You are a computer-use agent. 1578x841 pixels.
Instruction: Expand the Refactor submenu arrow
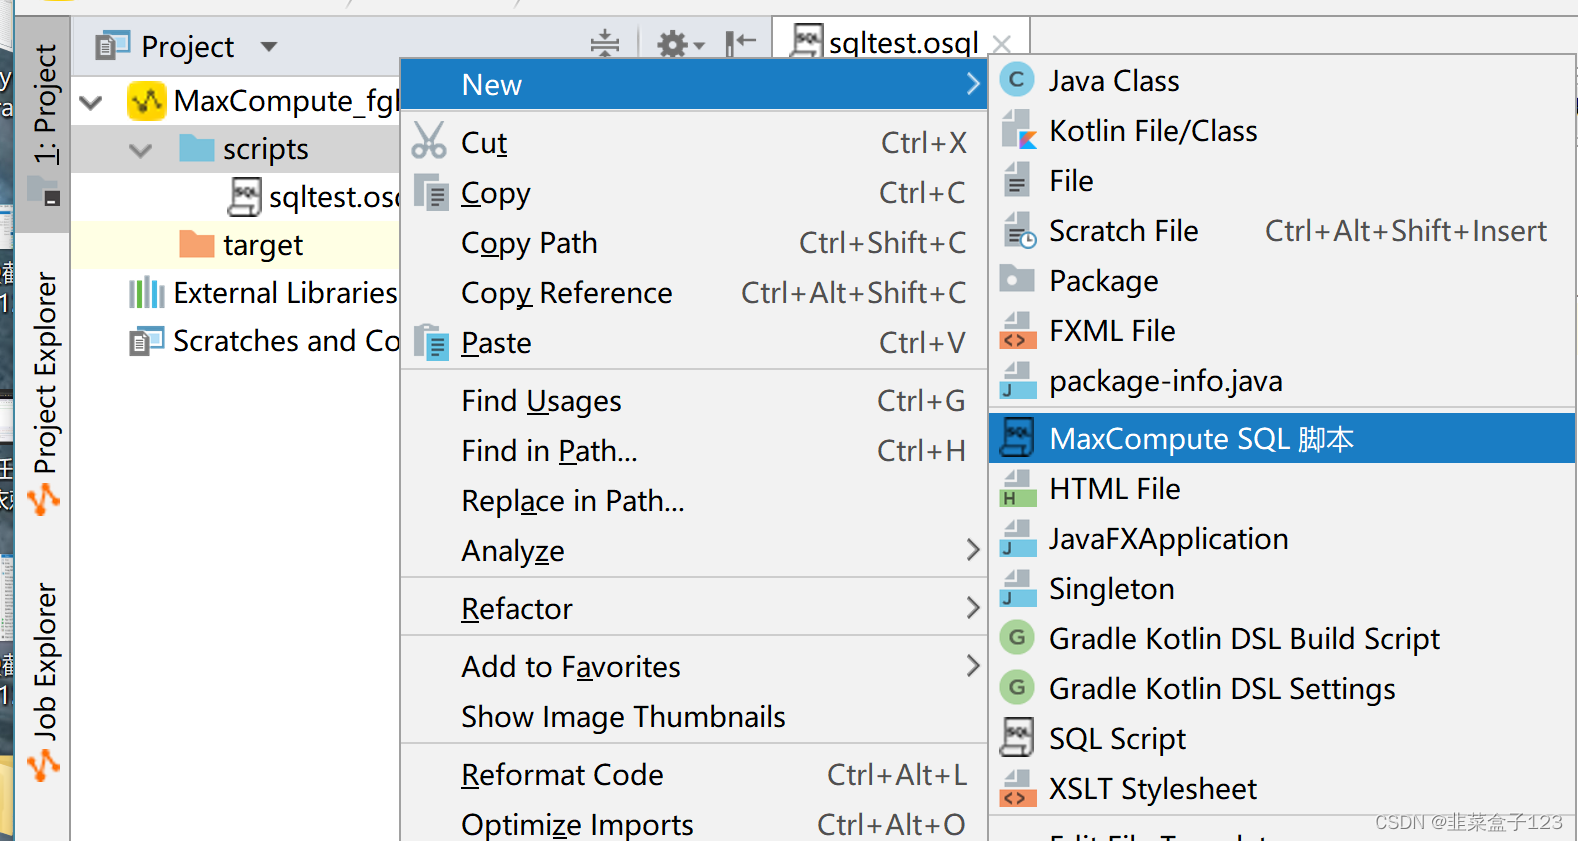pyautogui.click(x=973, y=608)
